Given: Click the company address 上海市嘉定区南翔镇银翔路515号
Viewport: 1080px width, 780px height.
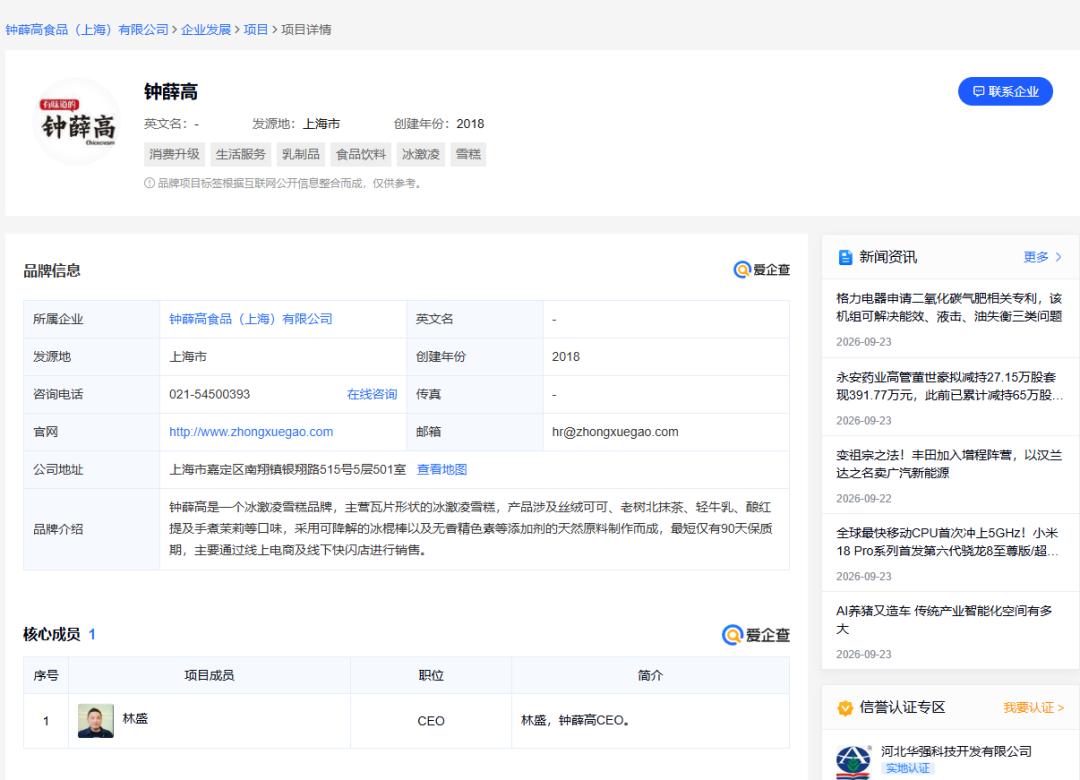Looking at the screenshot, I should click(x=288, y=469).
